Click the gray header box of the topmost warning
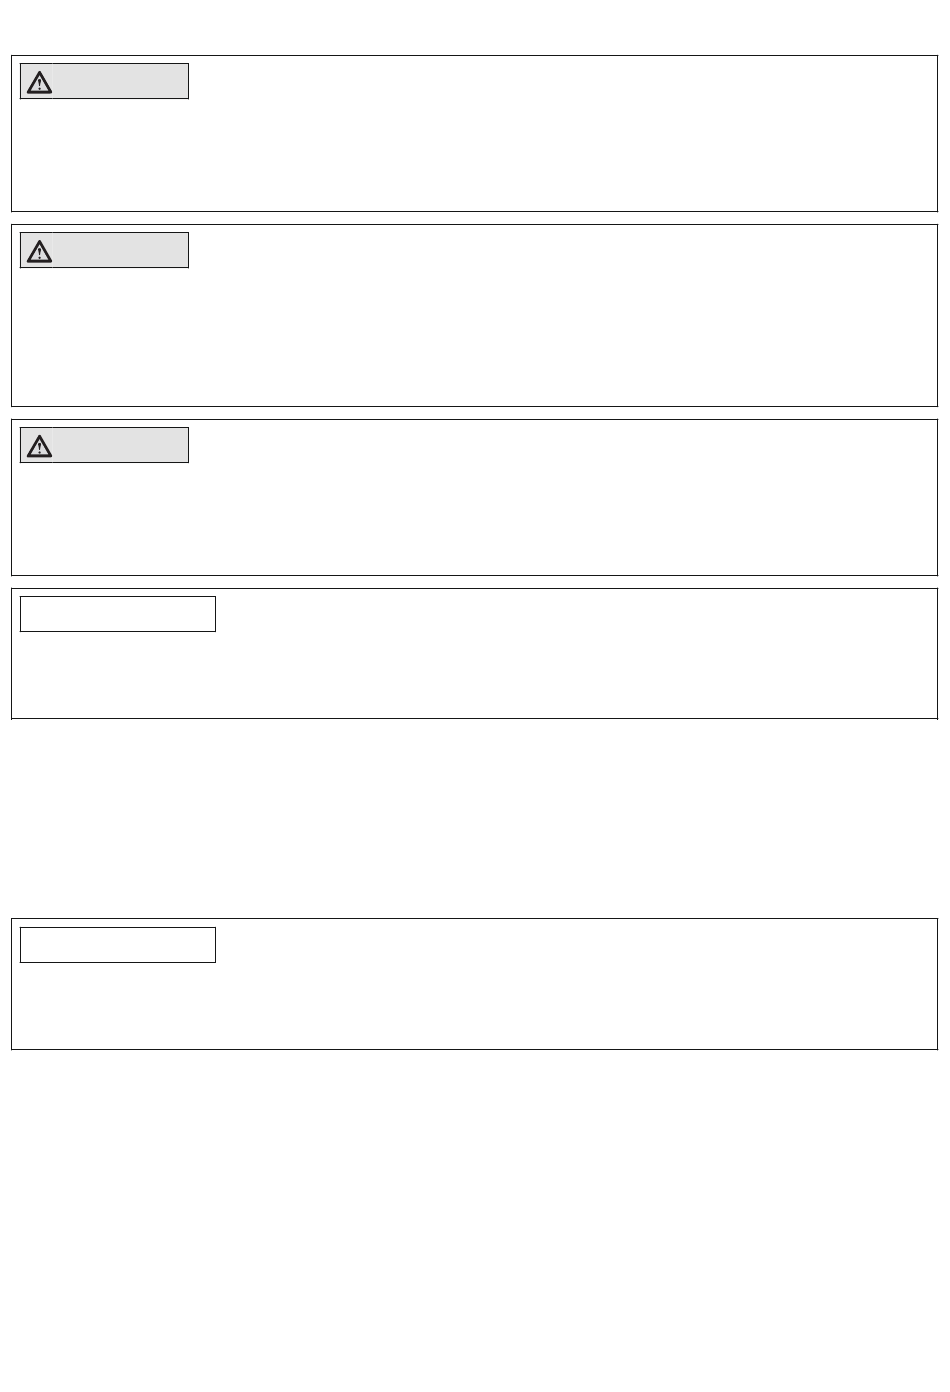The width and height of the screenshot is (950, 1392). tap(104, 82)
